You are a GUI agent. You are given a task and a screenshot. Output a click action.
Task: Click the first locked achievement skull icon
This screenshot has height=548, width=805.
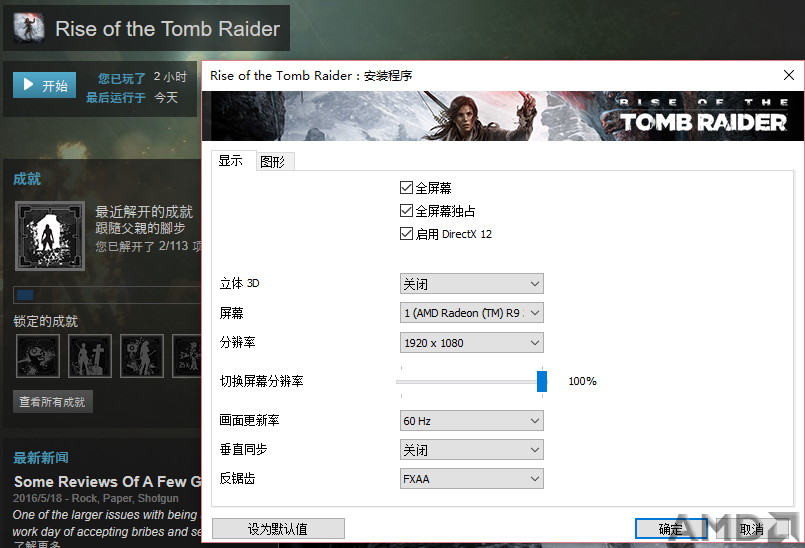pos(38,356)
